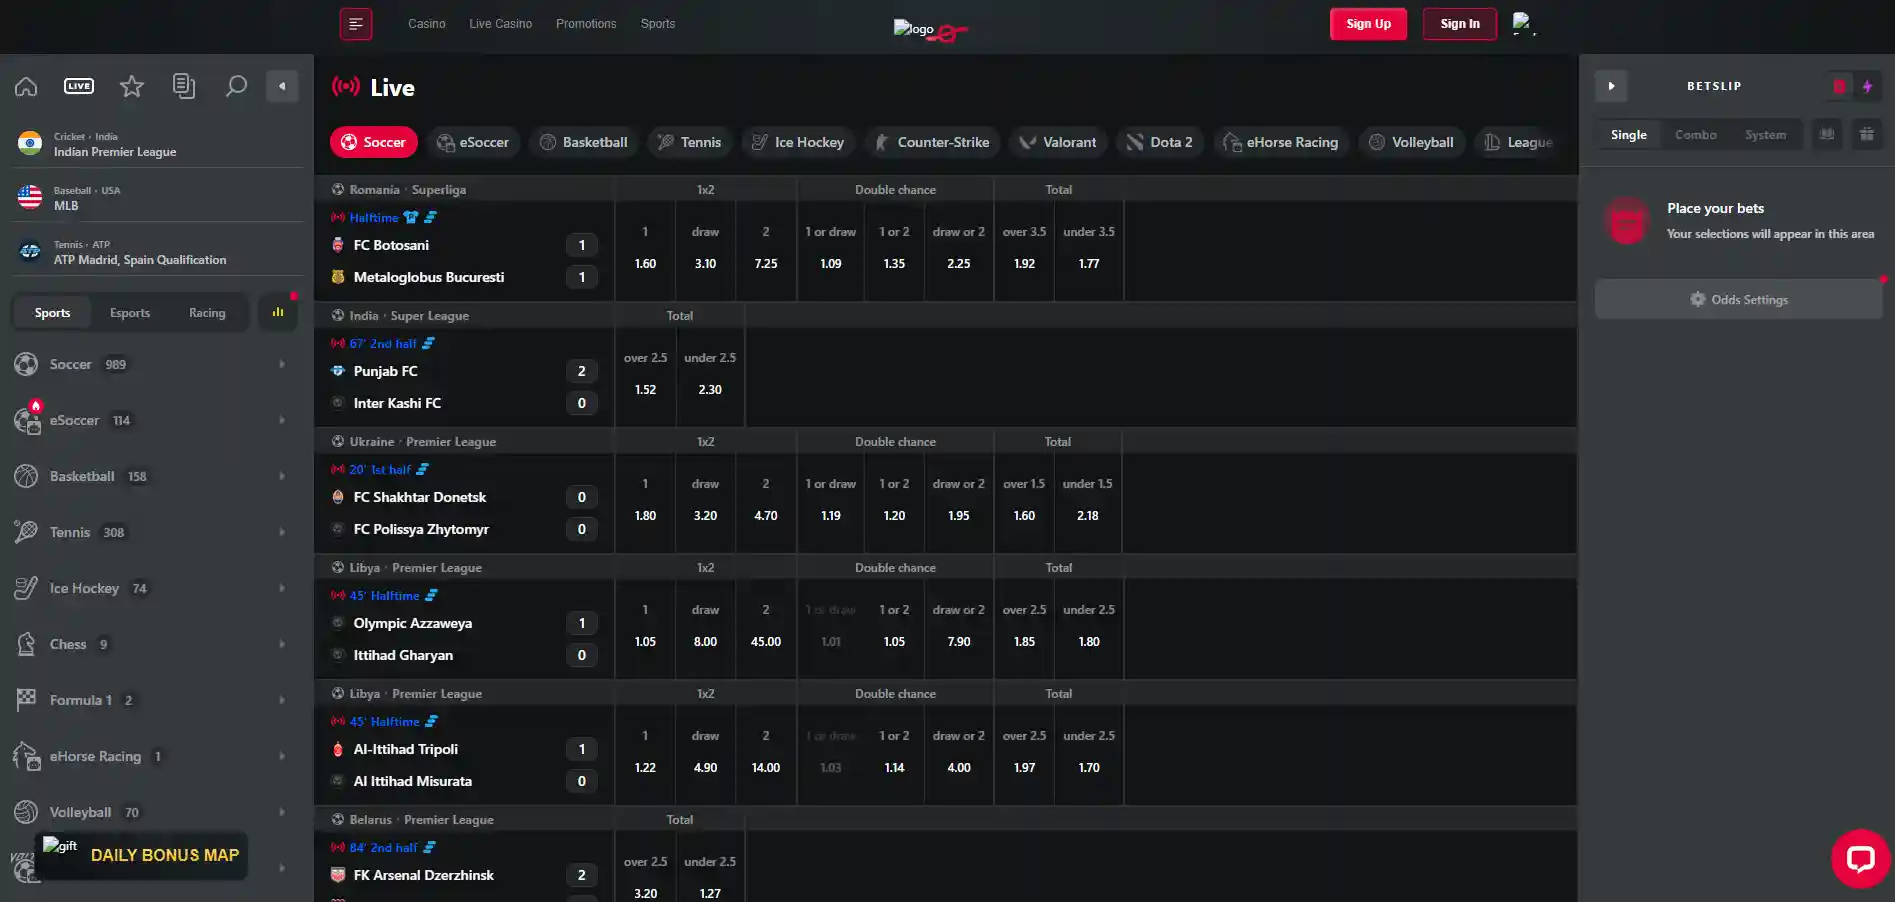This screenshot has width=1895, height=902.
Task: Select the Counter-Strike live tab
Action: 932,142
